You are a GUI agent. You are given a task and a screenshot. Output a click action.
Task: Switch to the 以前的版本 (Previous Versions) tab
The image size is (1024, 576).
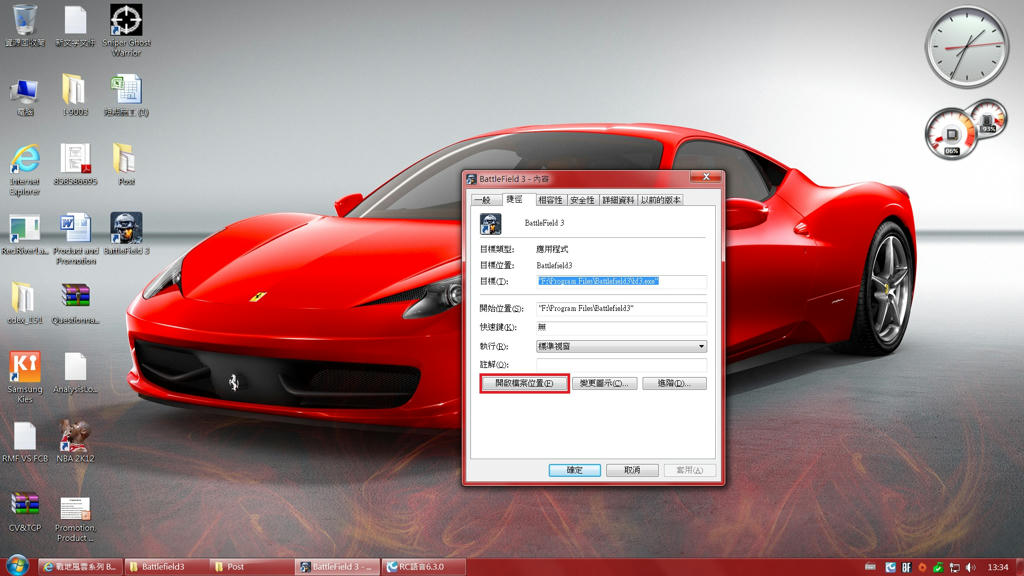(660, 200)
